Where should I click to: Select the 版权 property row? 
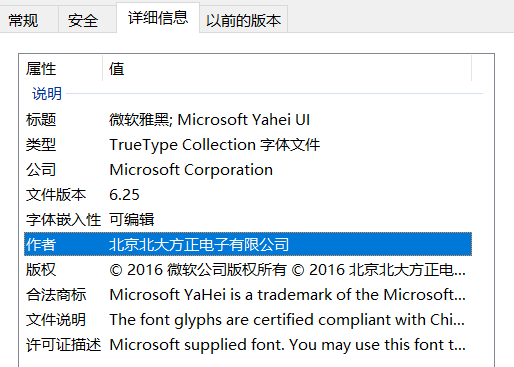pyautogui.click(x=248, y=270)
